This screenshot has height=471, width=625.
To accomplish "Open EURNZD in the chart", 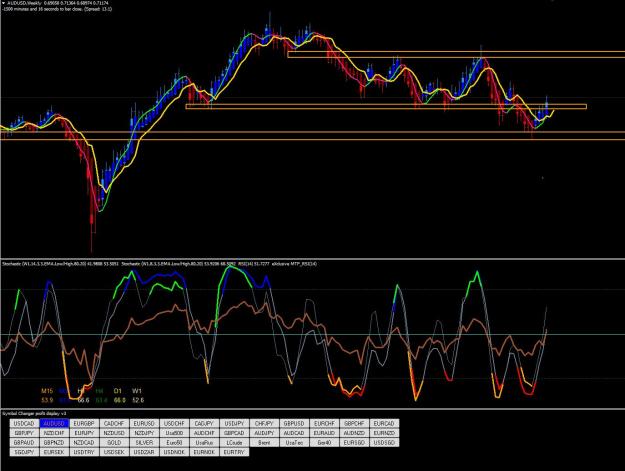I will (384, 433).
